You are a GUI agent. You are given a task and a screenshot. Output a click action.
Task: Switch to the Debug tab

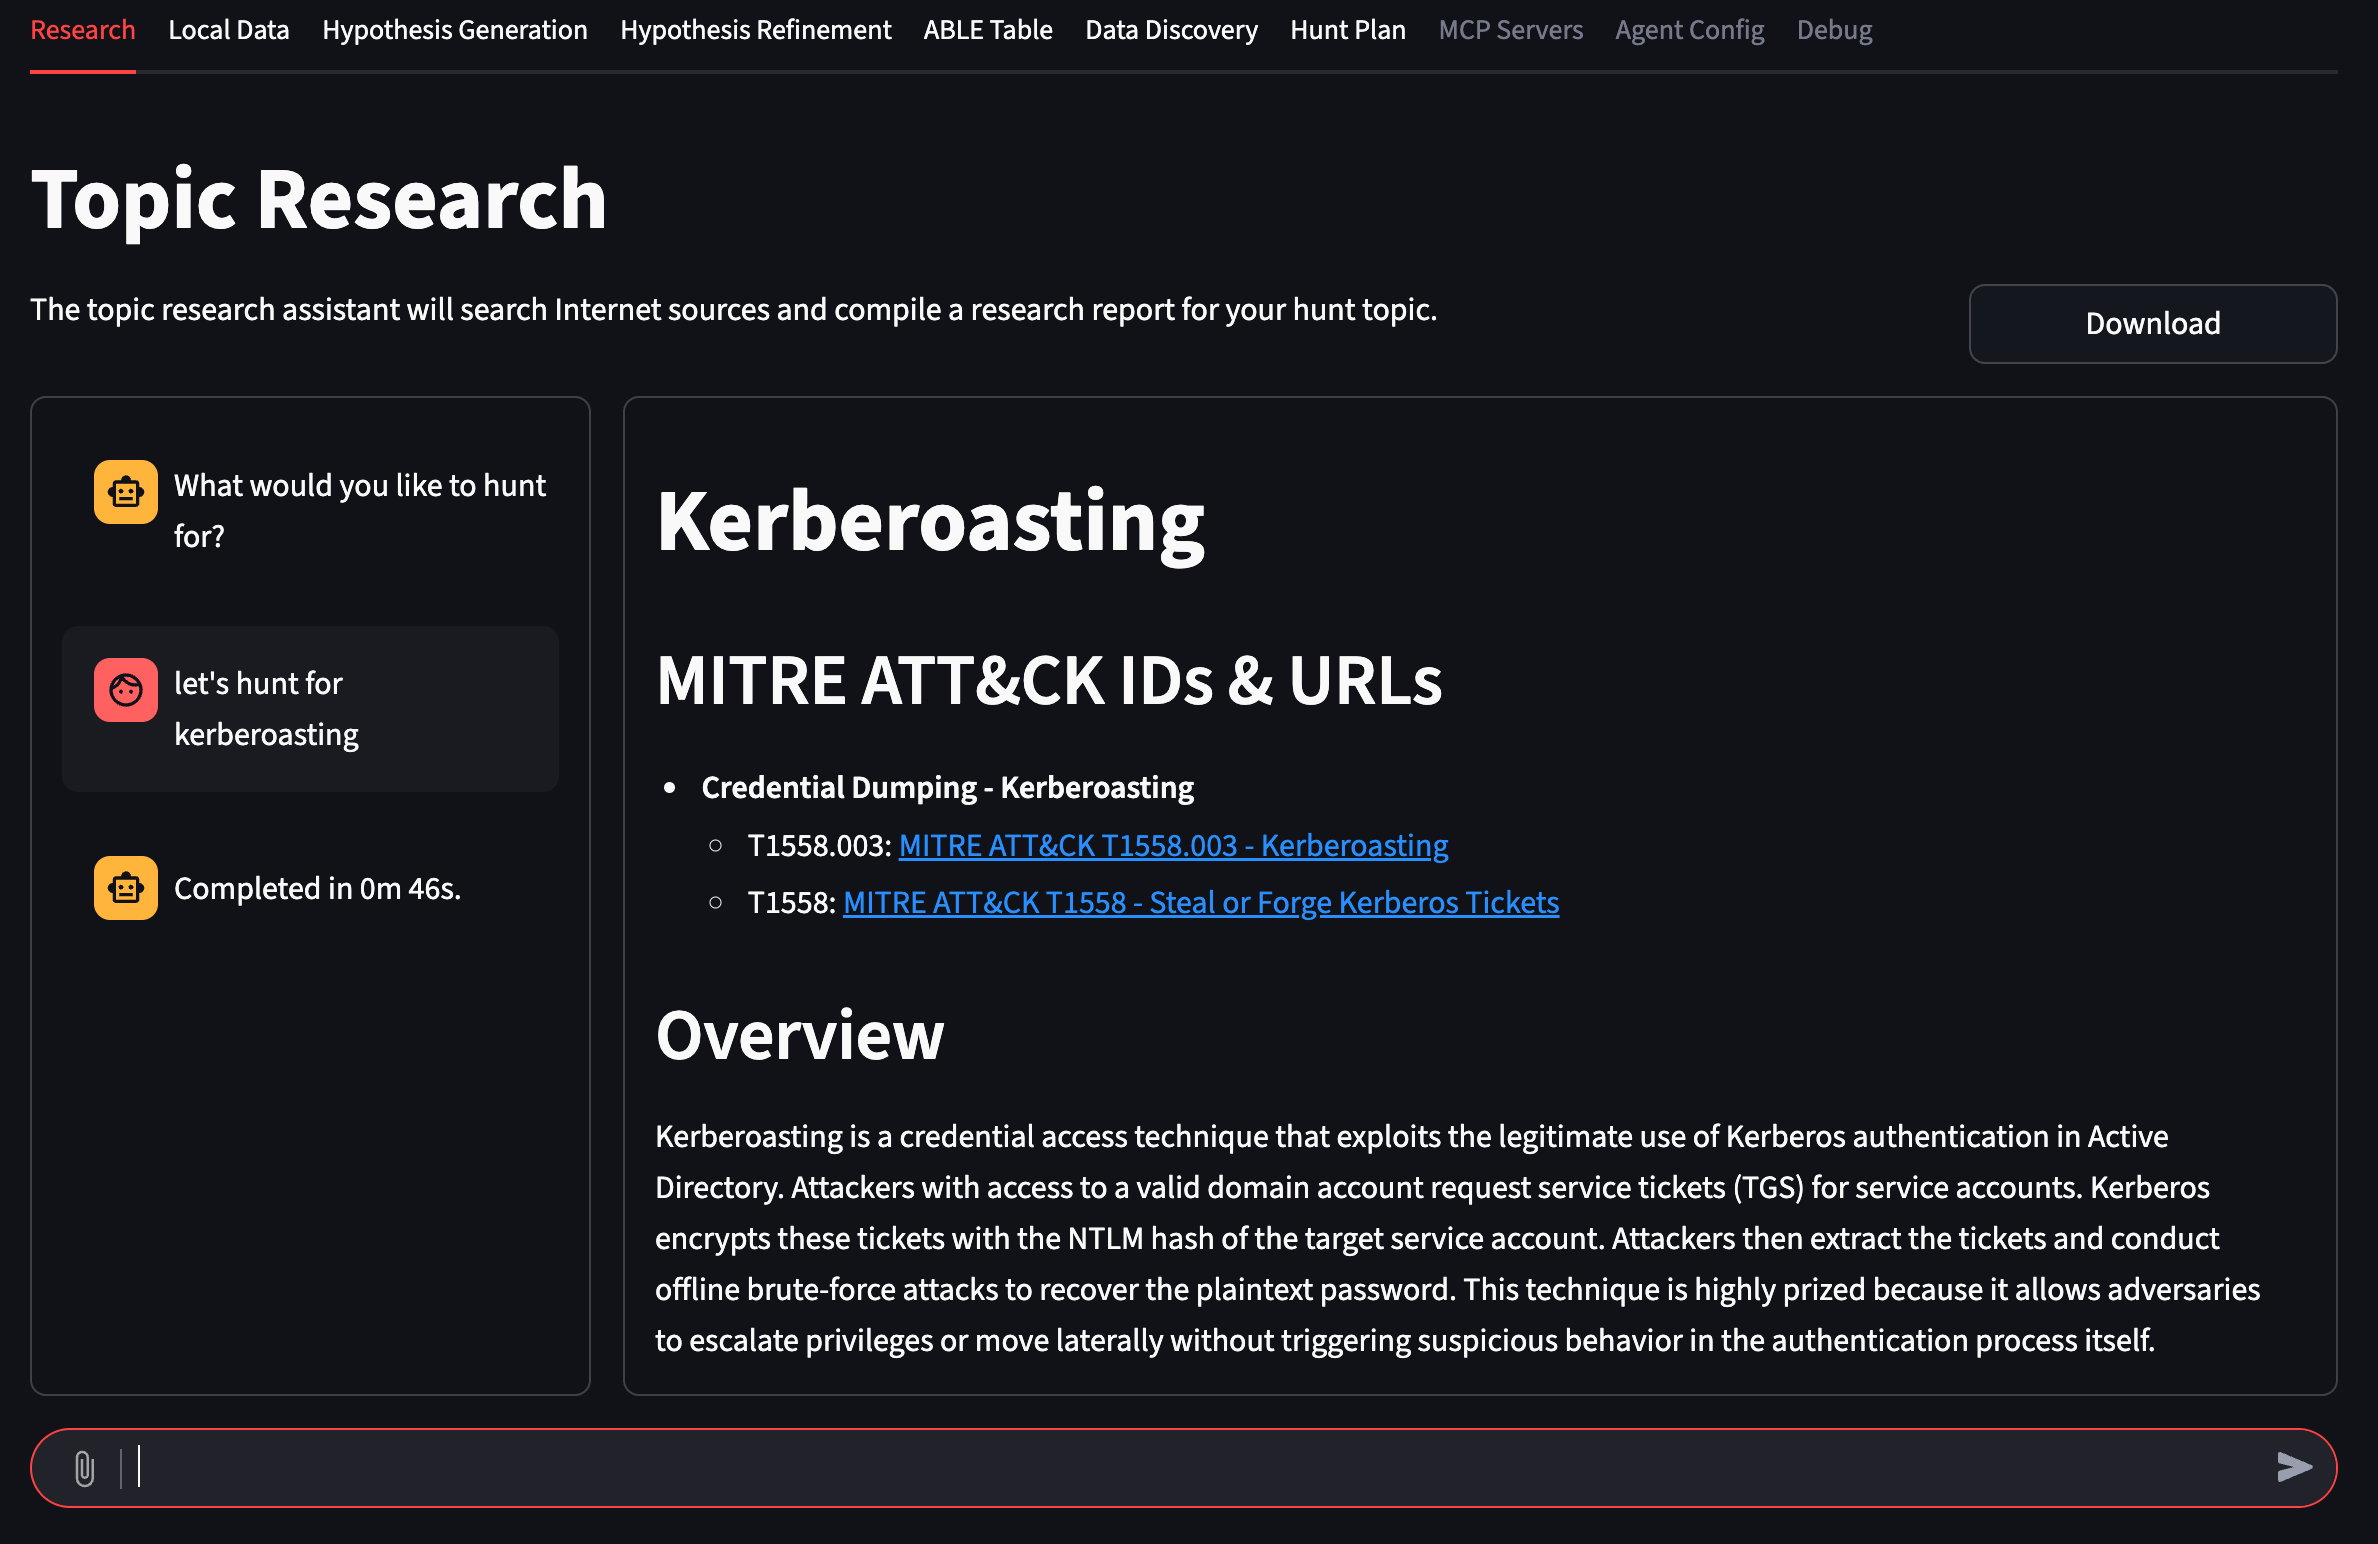click(1833, 30)
